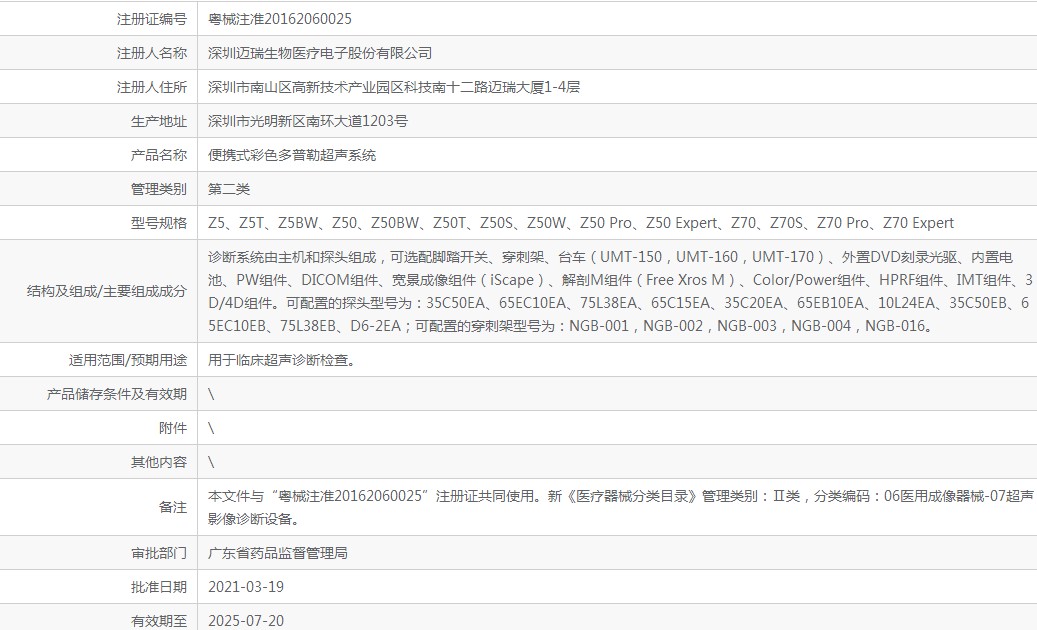This screenshot has height=630, width=1037.
Task: Click the 产品名称 label
Action: coord(159,155)
